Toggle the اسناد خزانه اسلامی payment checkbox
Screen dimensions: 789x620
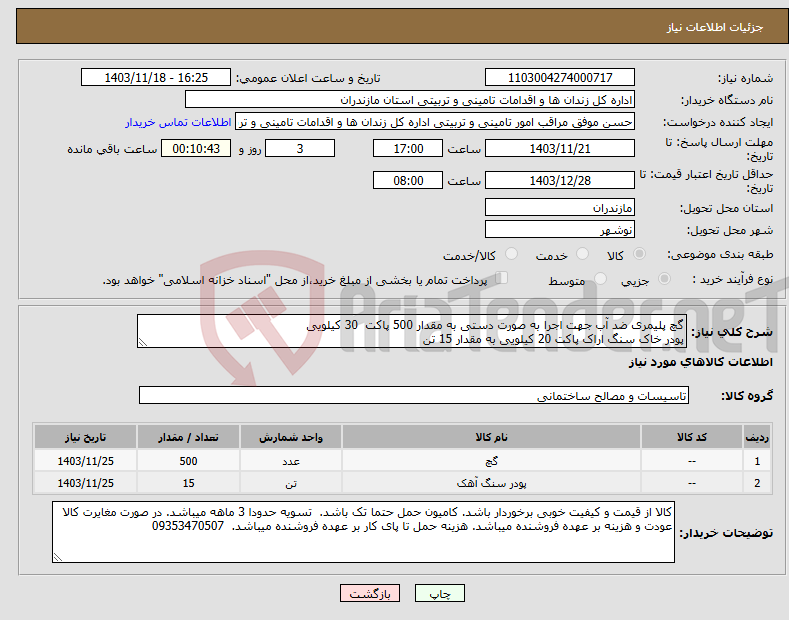click(x=502, y=278)
